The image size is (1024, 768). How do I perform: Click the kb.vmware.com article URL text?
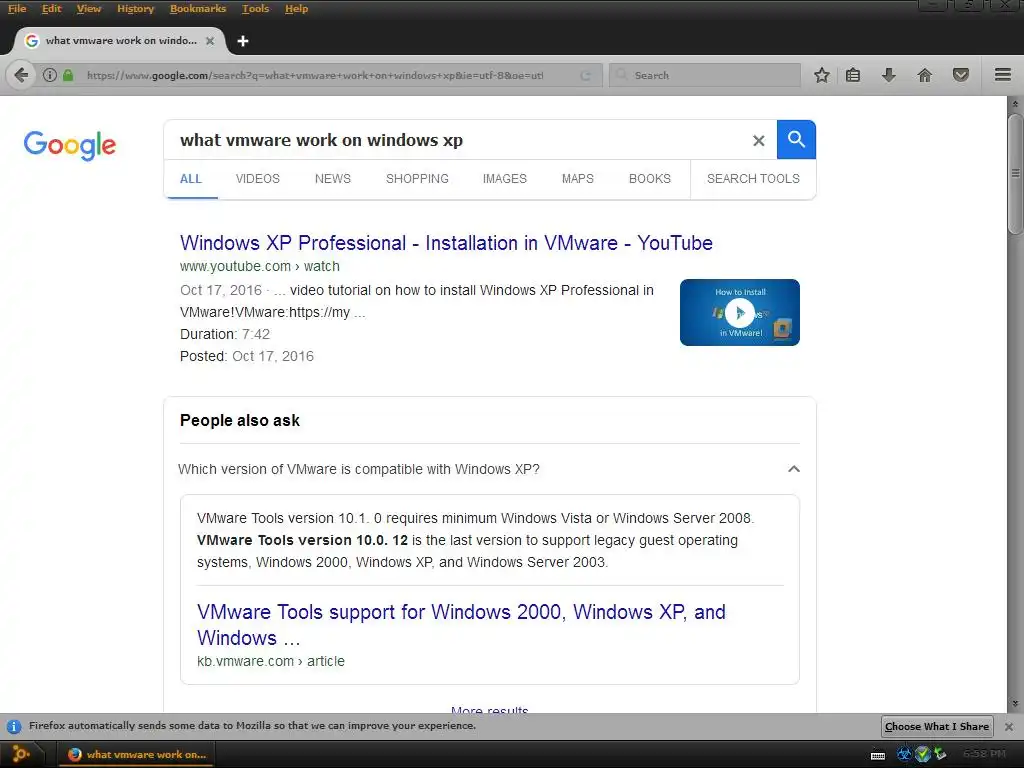tap(271, 661)
